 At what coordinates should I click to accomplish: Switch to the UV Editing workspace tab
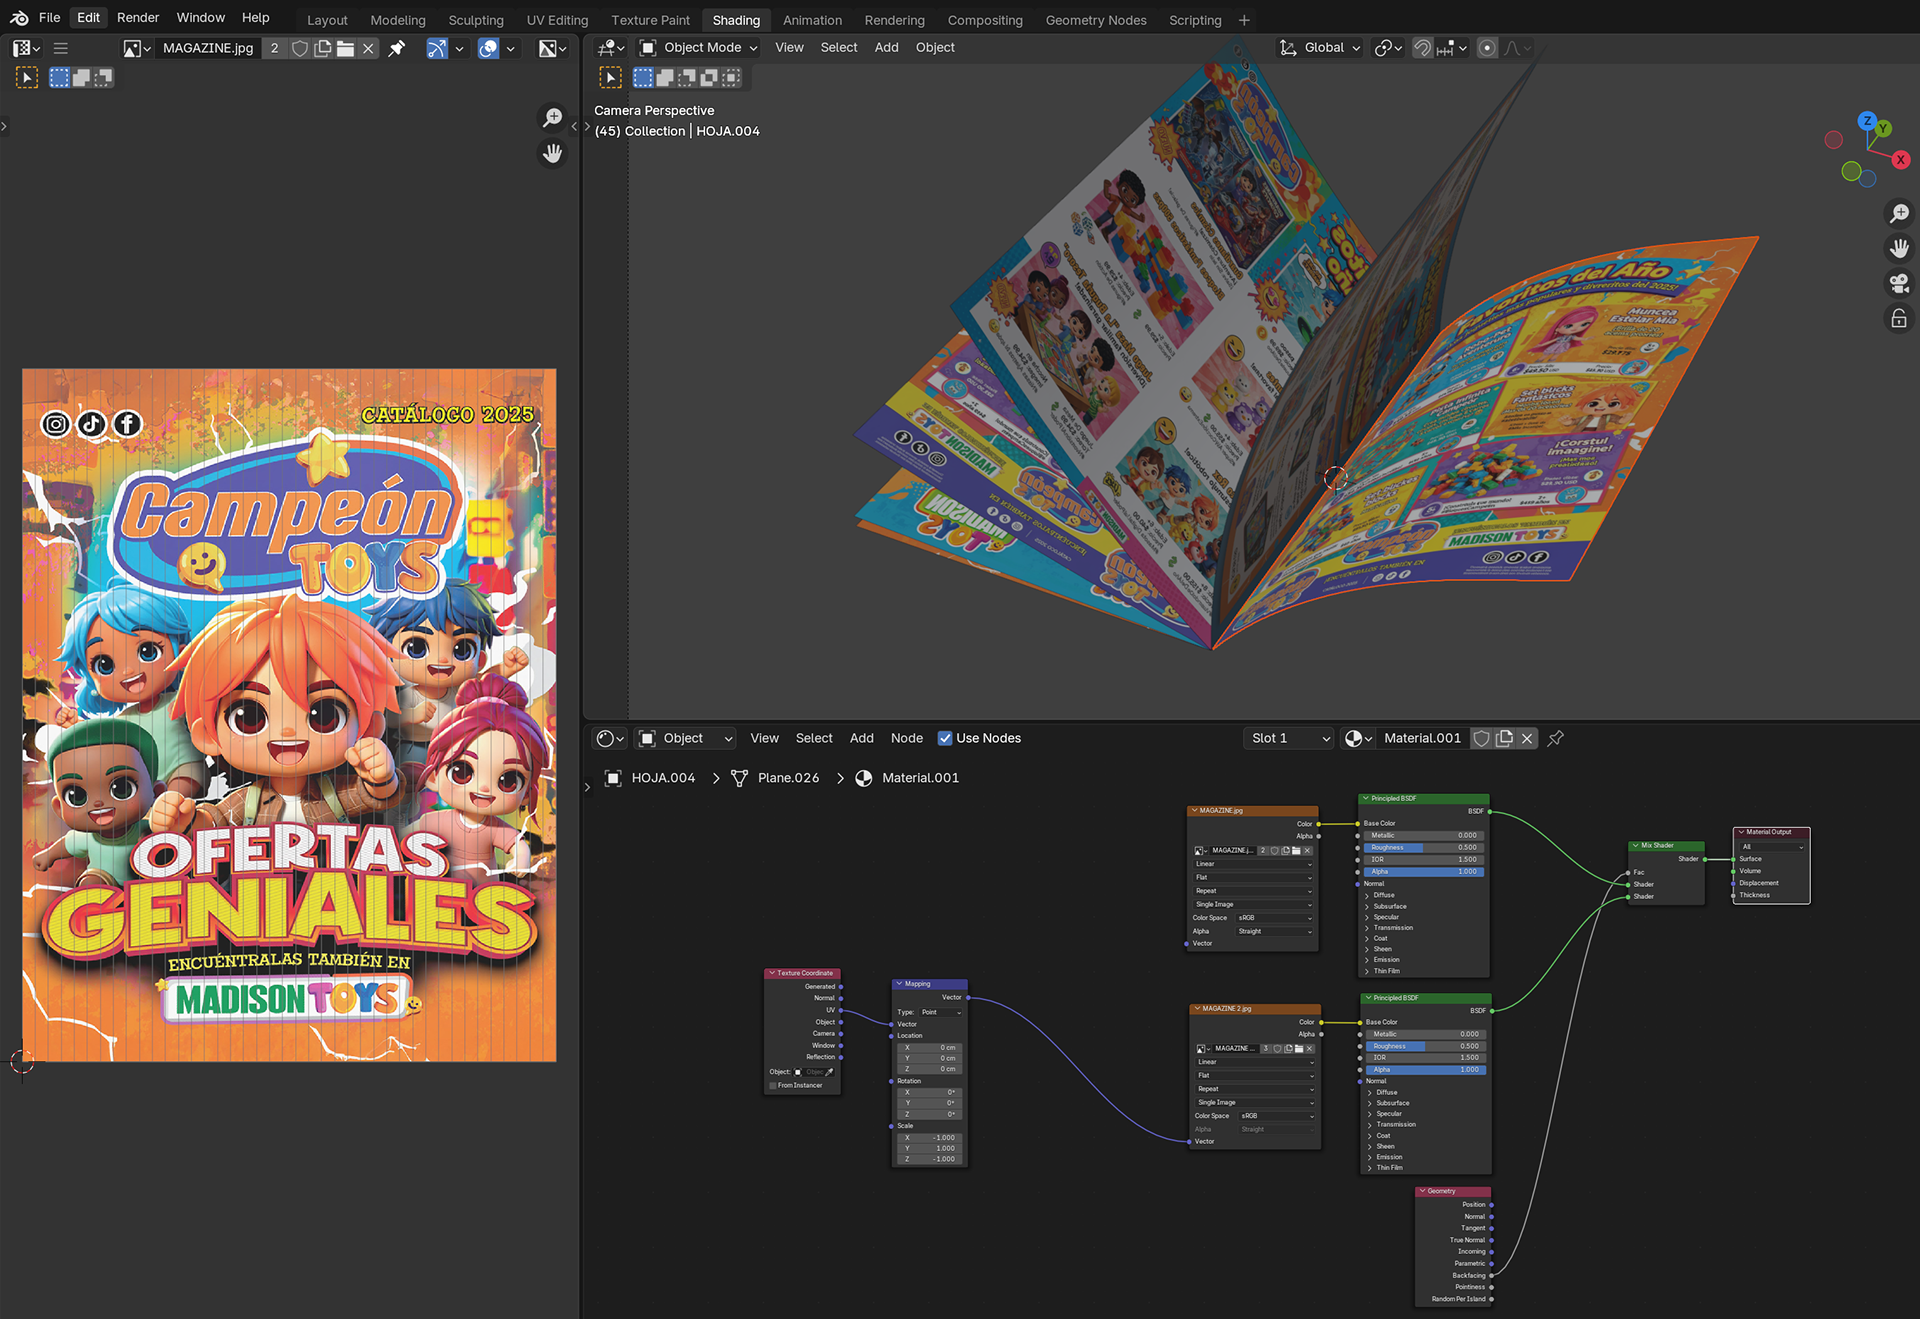pyautogui.click(x=557, y=20)
